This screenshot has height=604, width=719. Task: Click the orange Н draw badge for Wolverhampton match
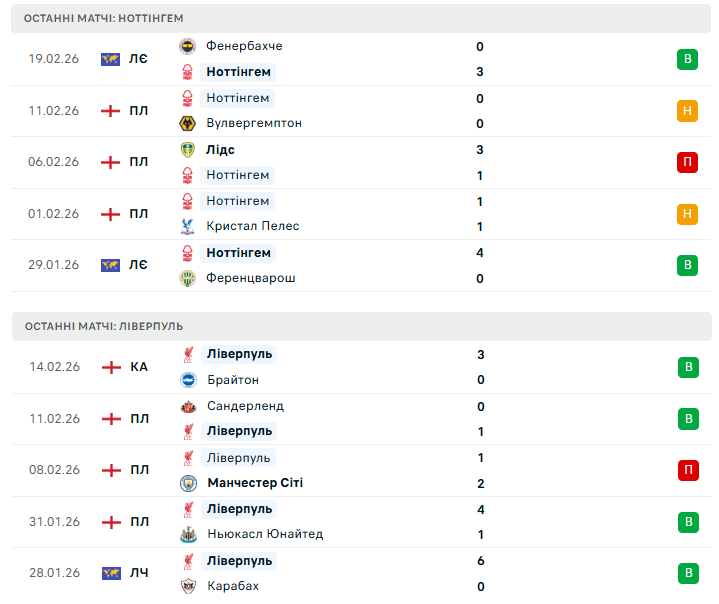pos(687,111)
